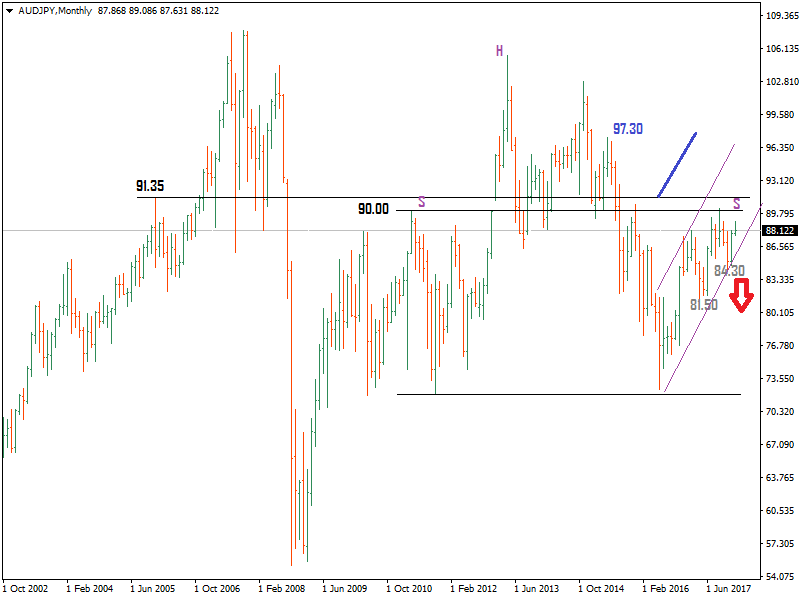Click the 83.335 price axis label
This screenshot has height=600, width=800.
(780, 280)
